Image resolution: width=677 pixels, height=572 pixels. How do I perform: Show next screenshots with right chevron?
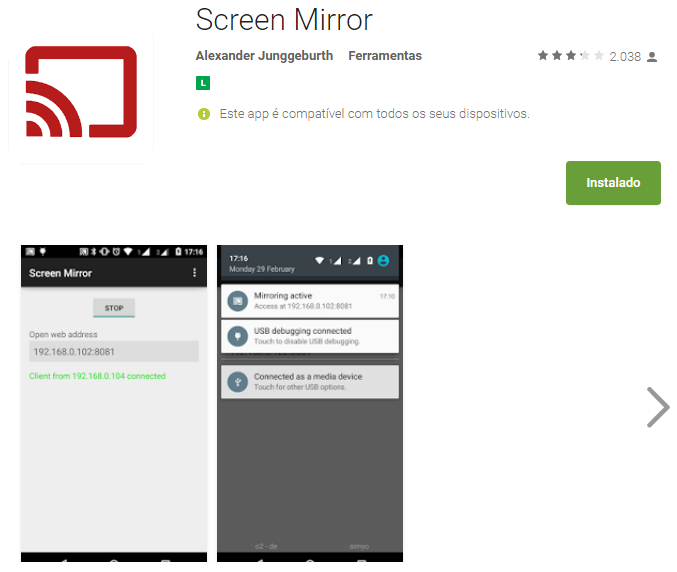pos(657,407)
